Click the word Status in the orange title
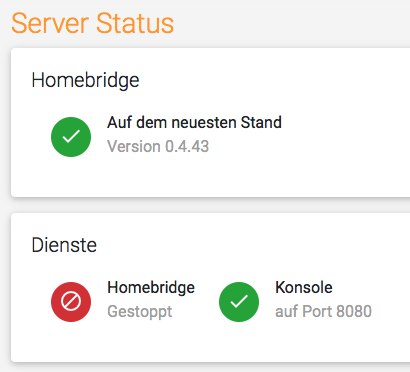This screenshot has height=372, width=410. tap(135, 23)
